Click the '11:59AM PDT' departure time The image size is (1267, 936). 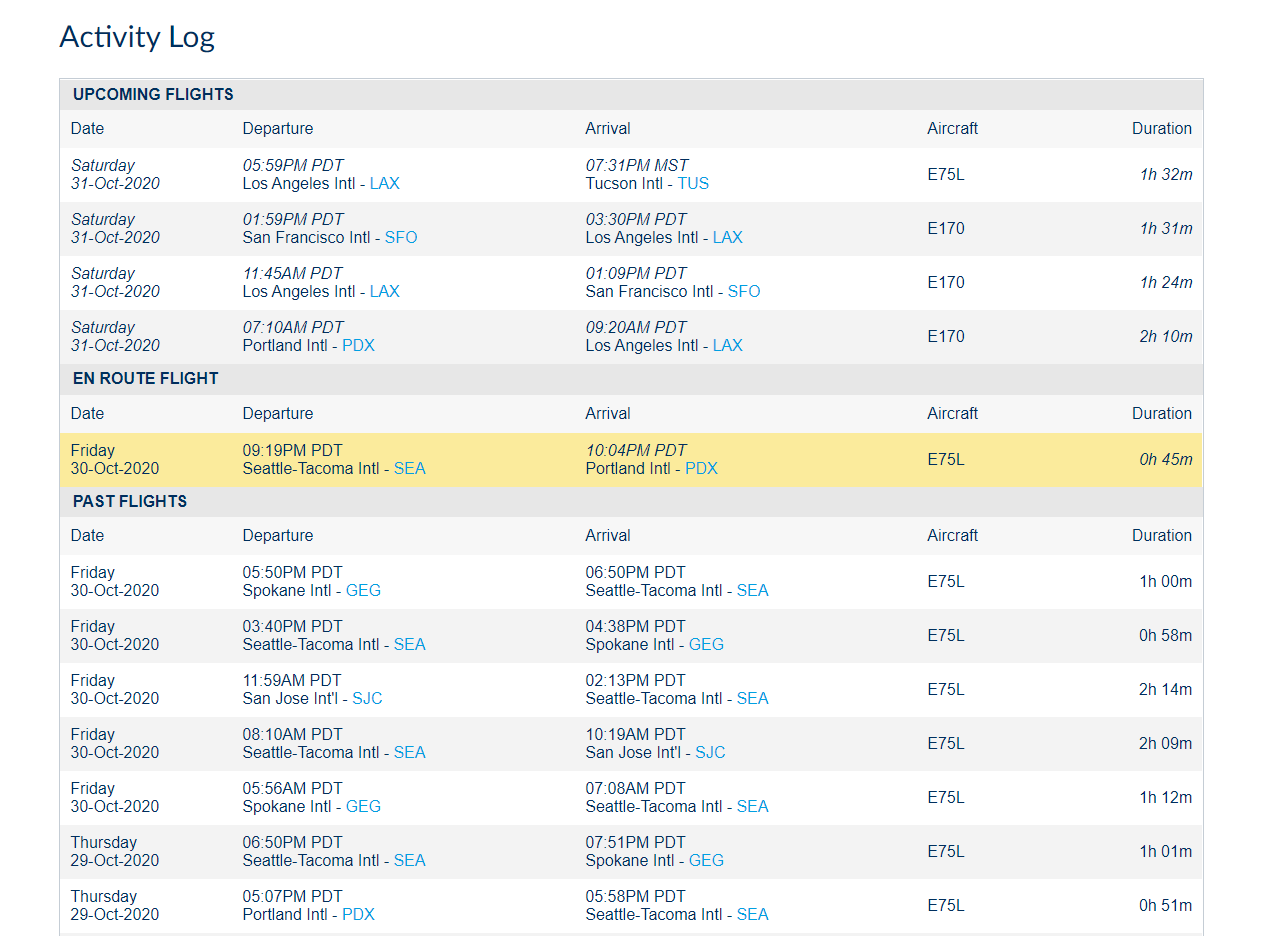(x=292, y=681)
